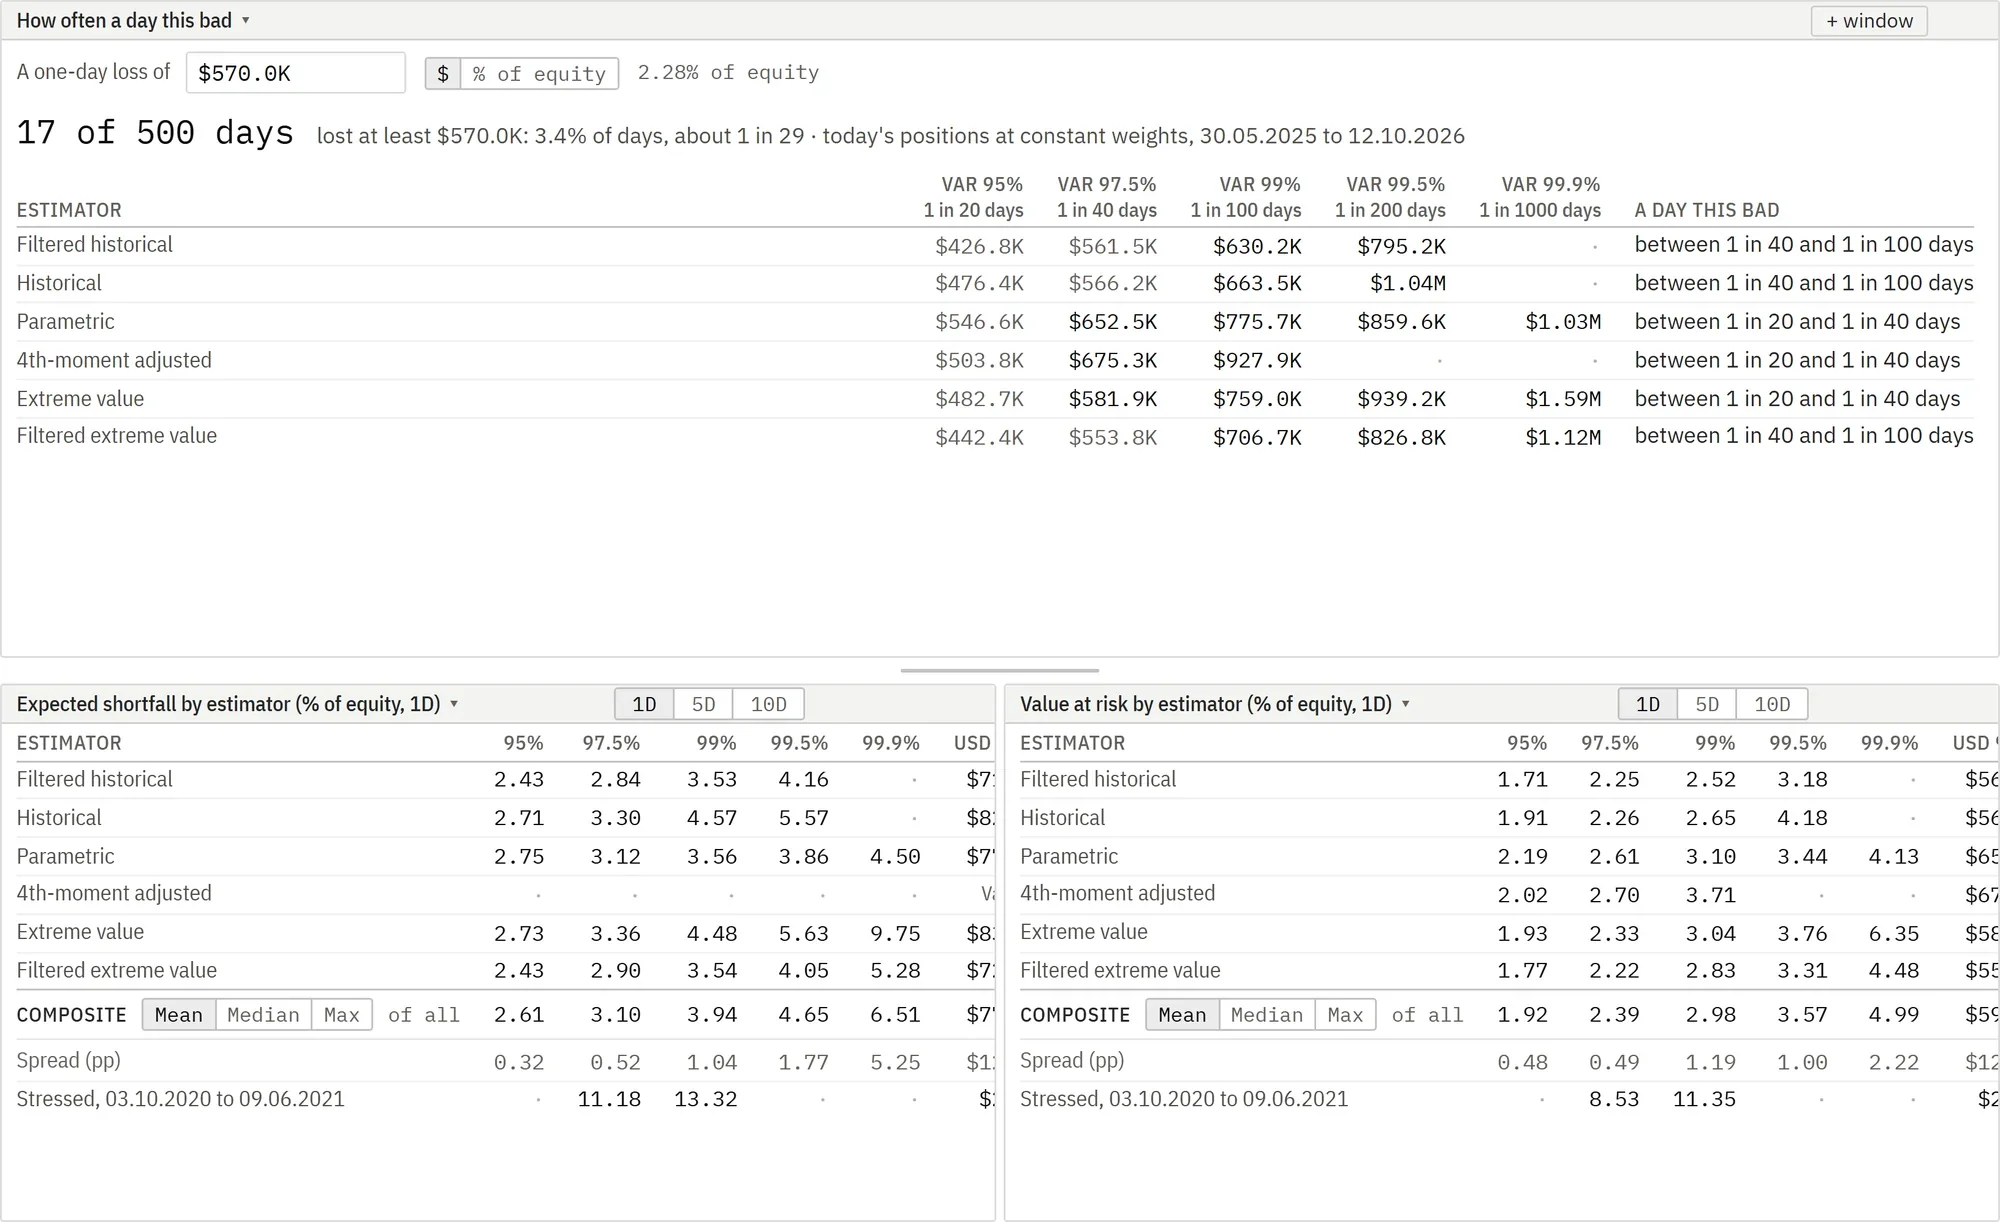2000x1222 pixels.
Task: Click Historical row label in Value at risk panel
Action: pyautogui.click(x=1062, y=818)
